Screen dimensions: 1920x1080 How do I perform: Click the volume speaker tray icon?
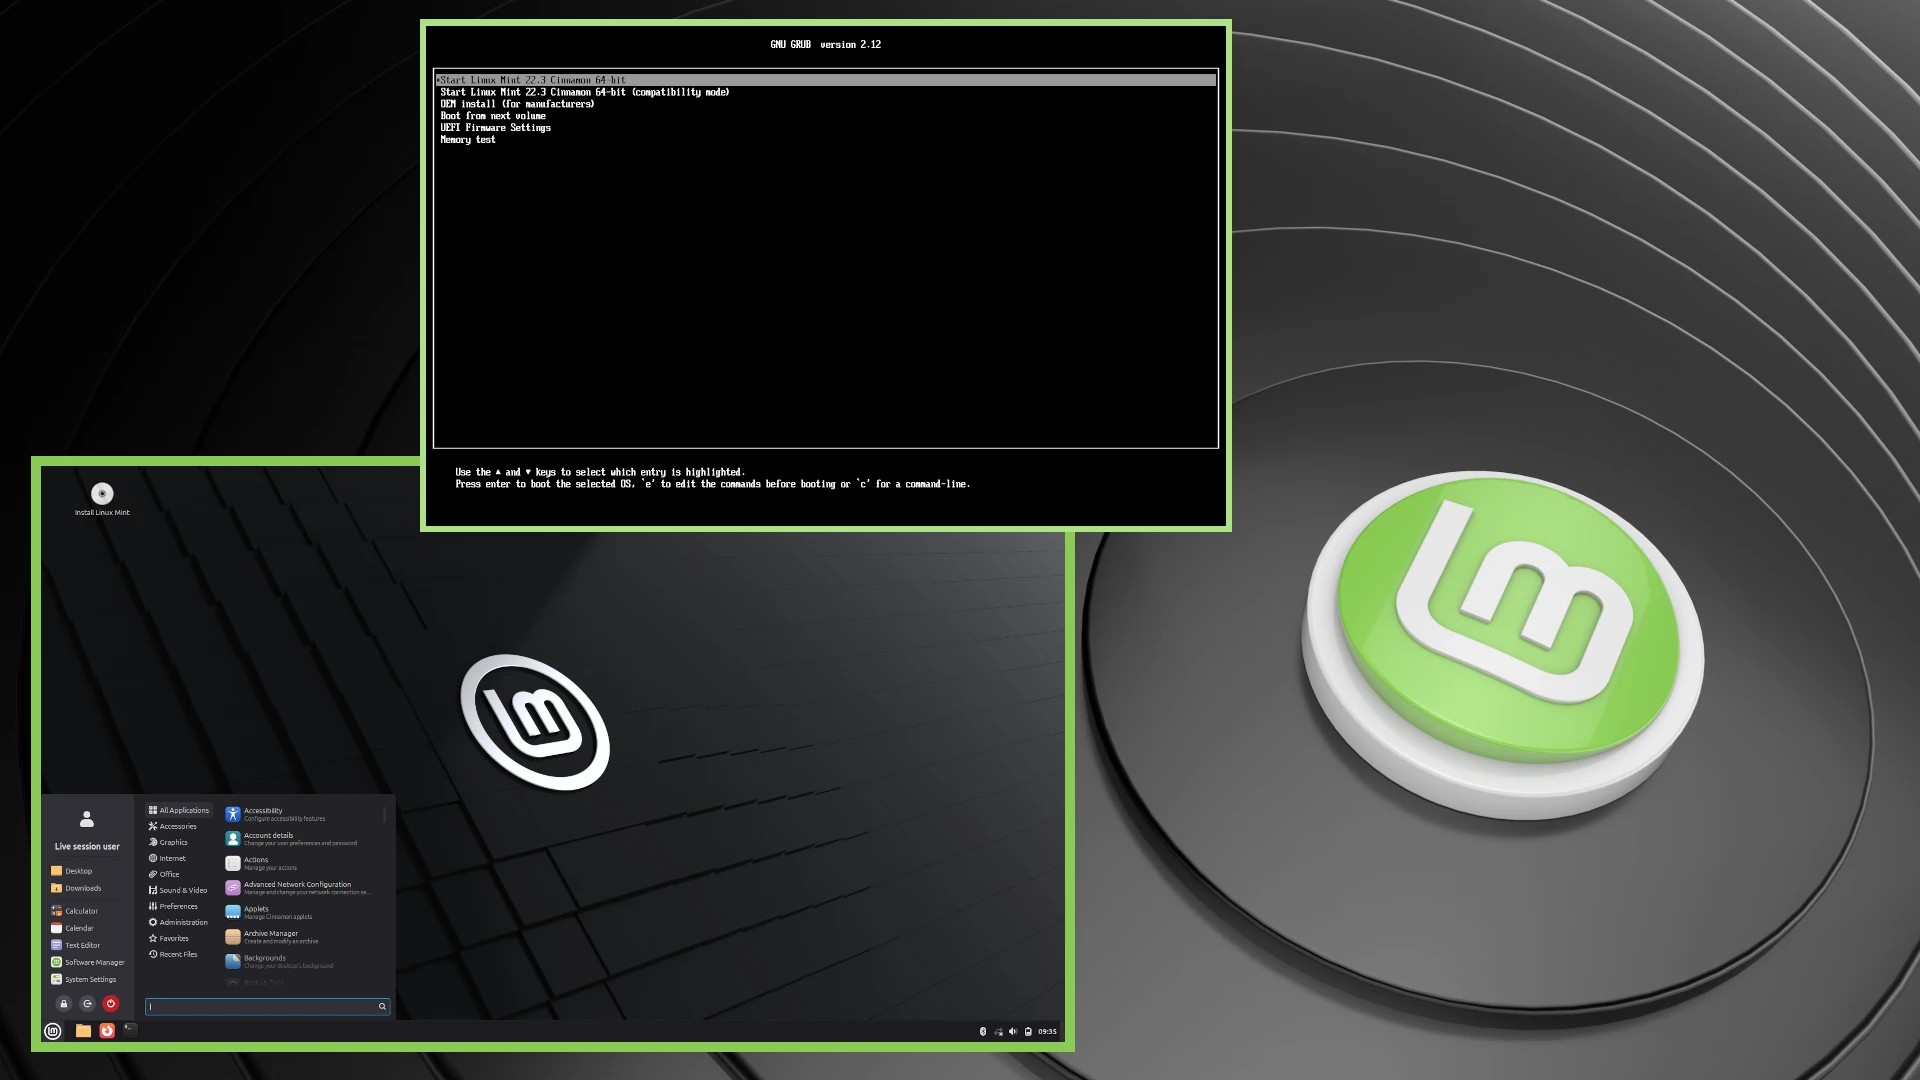pos(1013,1031)
